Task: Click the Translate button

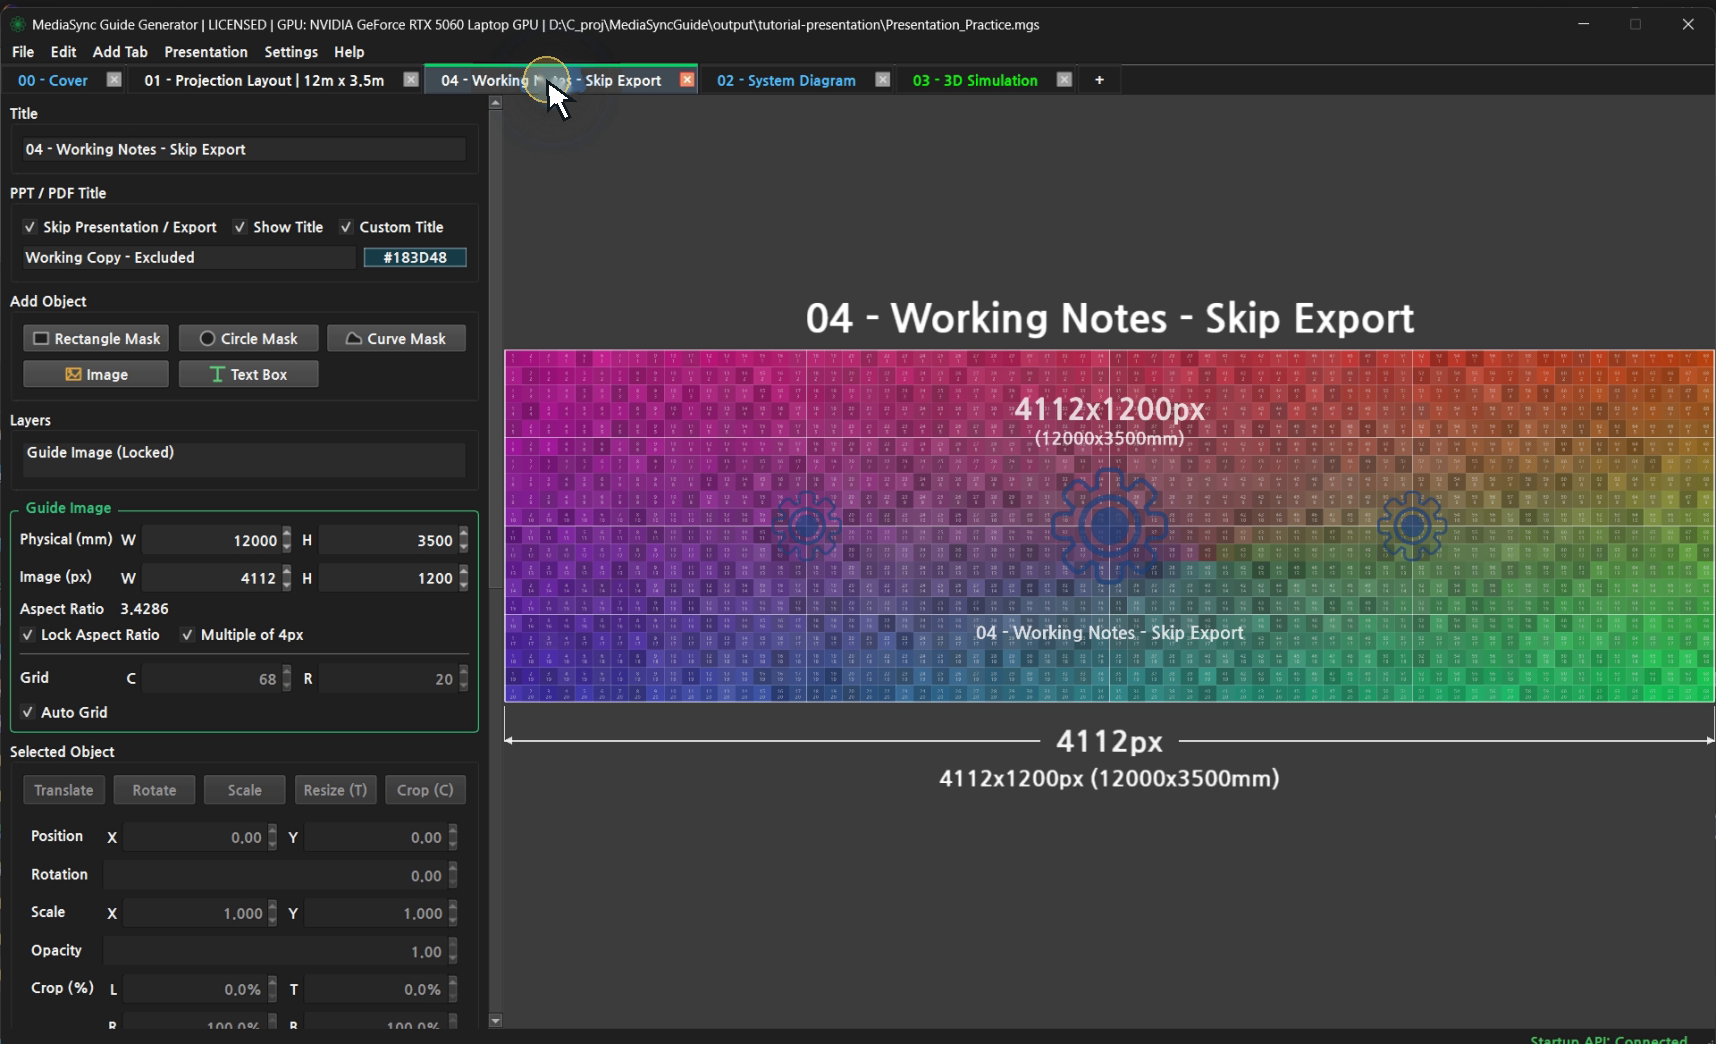Action: [64, 790]
